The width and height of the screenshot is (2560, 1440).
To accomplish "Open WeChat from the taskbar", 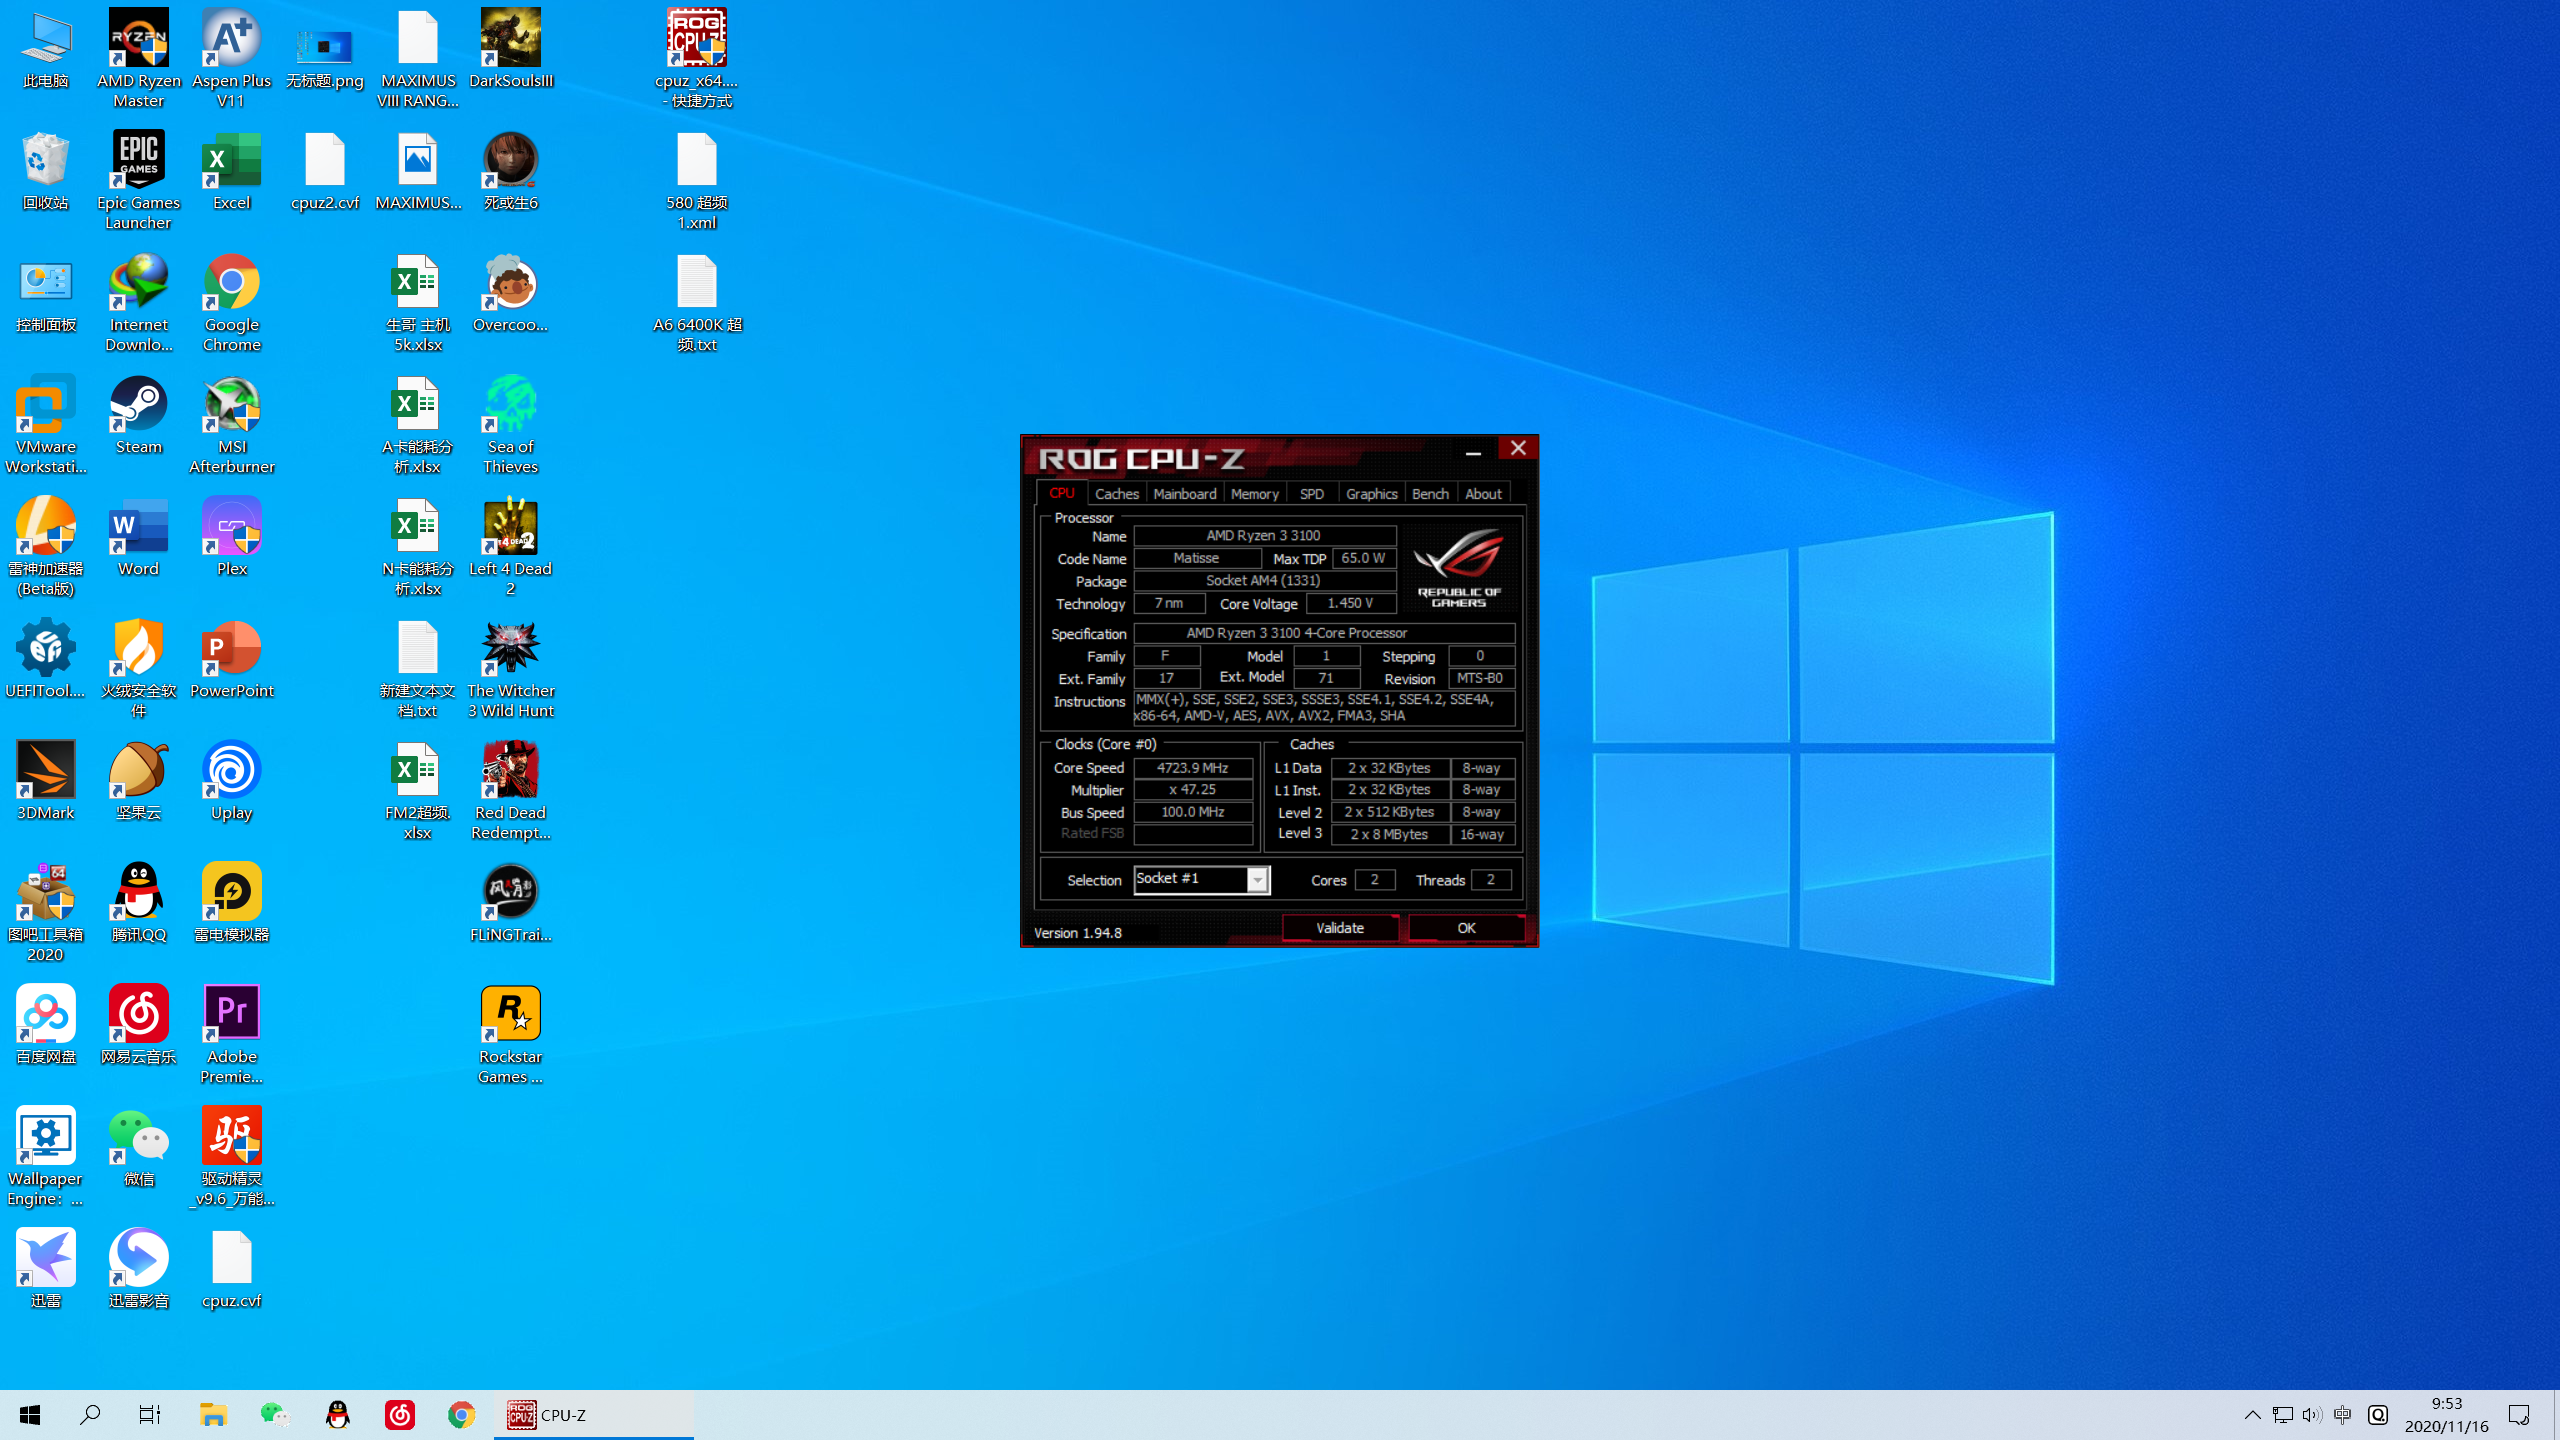I will [x=275, y=1415].
